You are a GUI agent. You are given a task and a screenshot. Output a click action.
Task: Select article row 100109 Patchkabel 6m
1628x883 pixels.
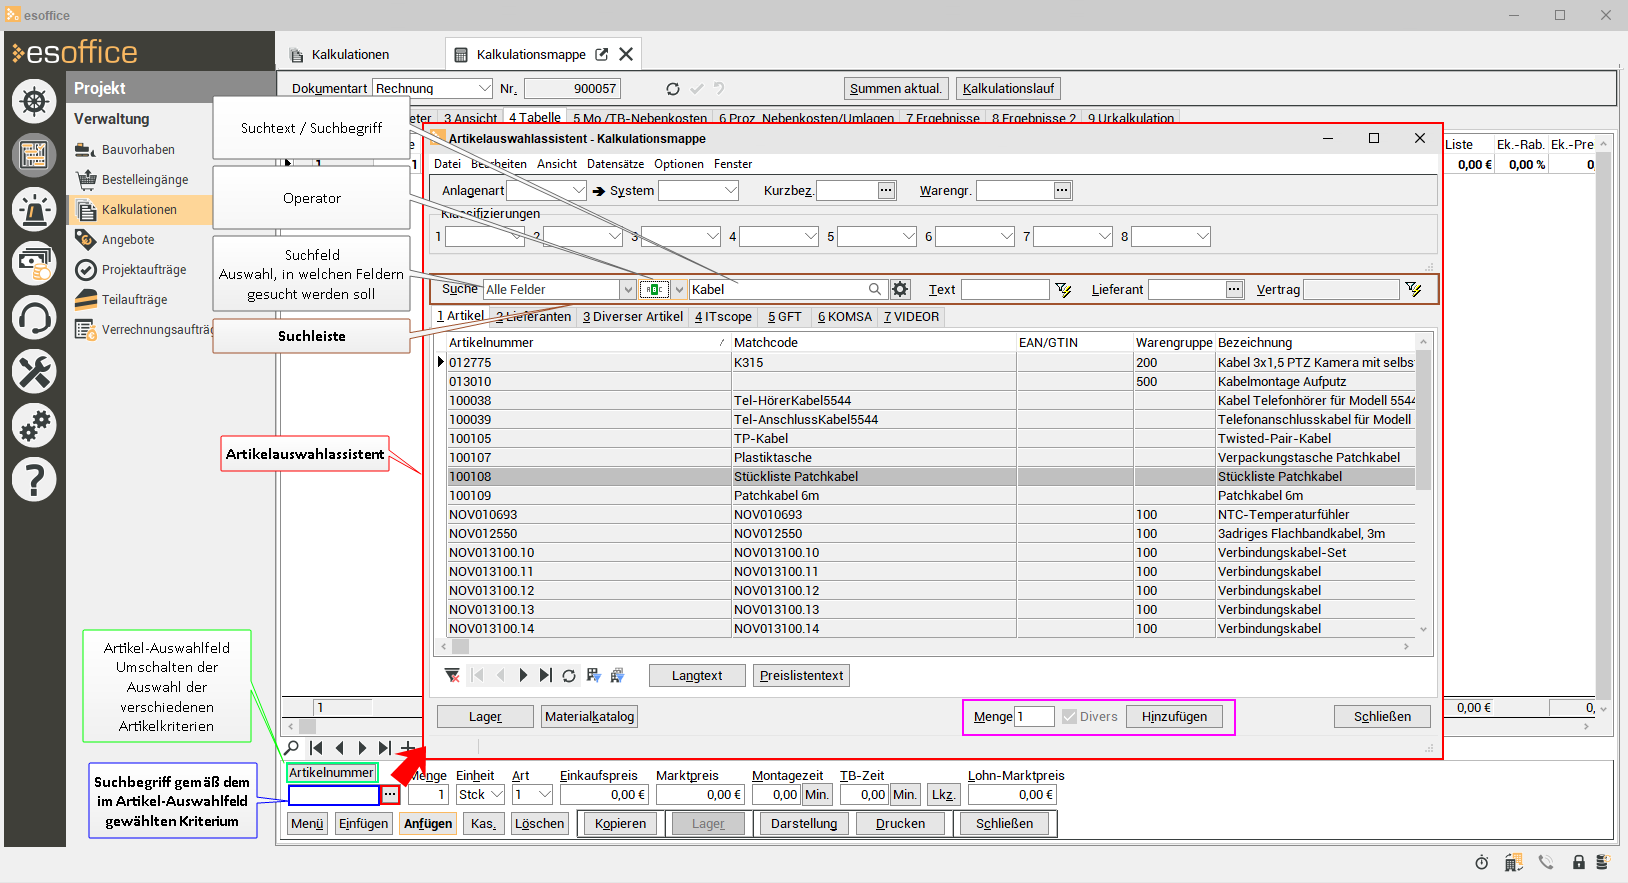[x=590, y=496]
